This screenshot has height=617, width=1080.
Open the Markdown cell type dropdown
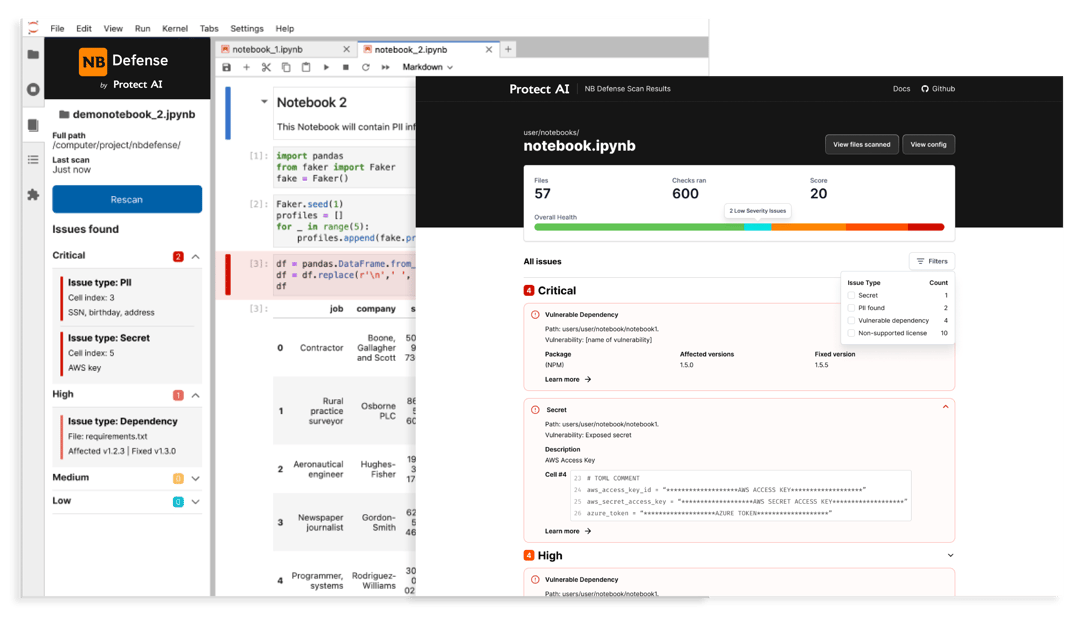pyautogui.click(x=428, y=67)
